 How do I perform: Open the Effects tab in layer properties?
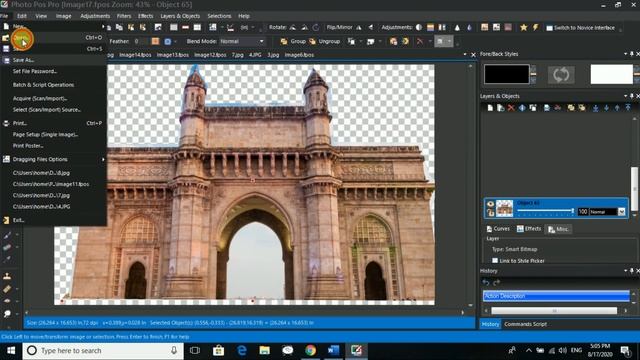tap(529, 229)
